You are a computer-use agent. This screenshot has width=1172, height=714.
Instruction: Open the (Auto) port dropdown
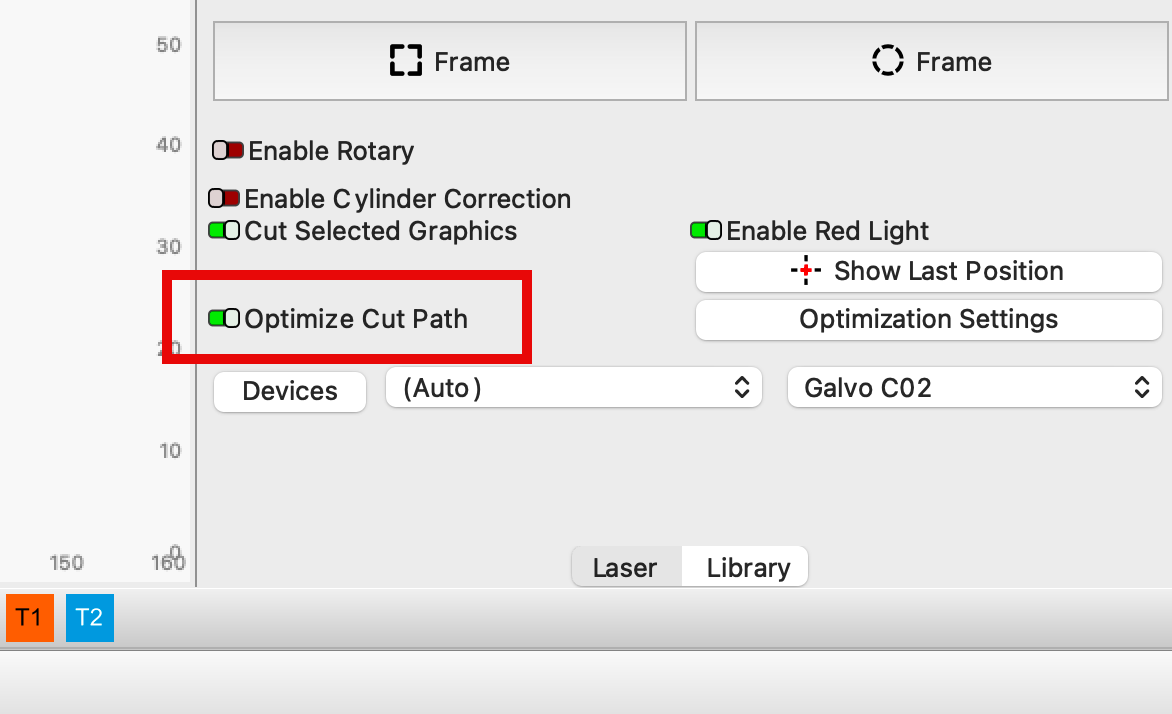[x=574, y=388]
